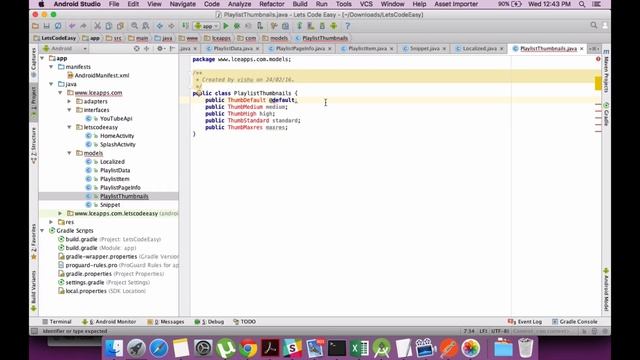Screen dimensions: 640x360
Task: Click the Find magnifier toolbar icon
Action: pos(134,26)
